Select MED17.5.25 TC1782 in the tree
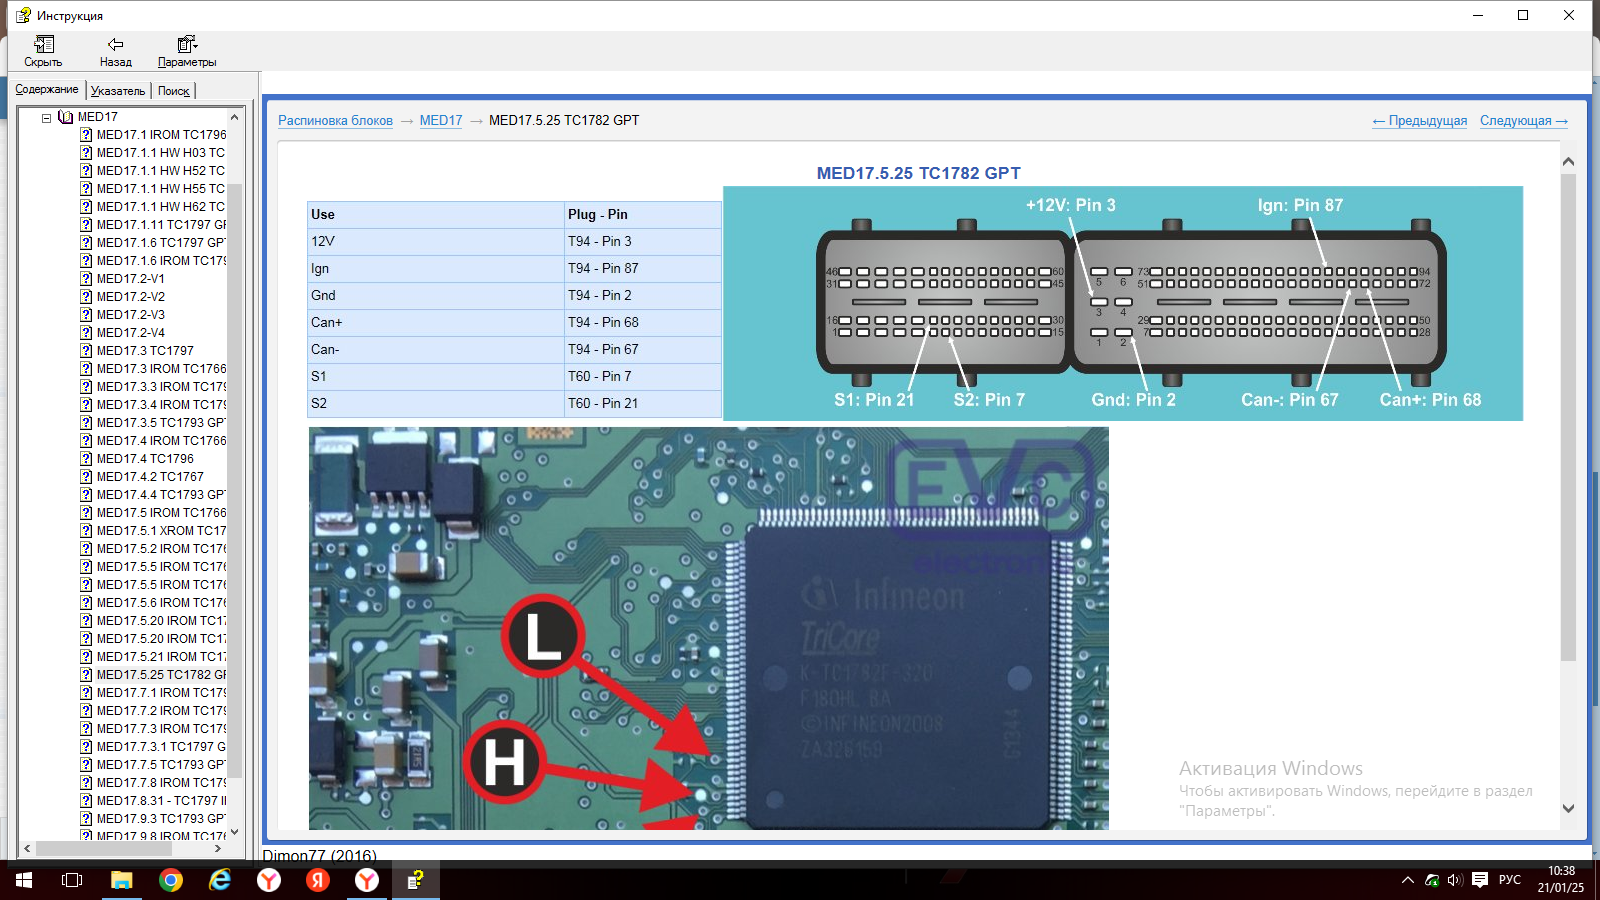The width and height of the screenshot is (1600, 900). tap(160, 675)
